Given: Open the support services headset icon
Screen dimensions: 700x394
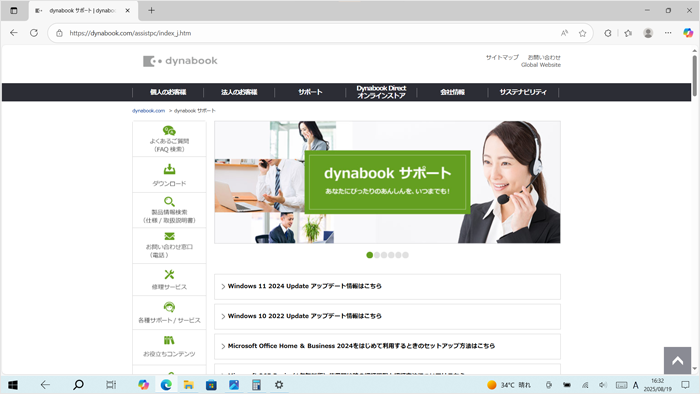Looking at the screenshot, I should pyautogui.click(x=169, y=307).
